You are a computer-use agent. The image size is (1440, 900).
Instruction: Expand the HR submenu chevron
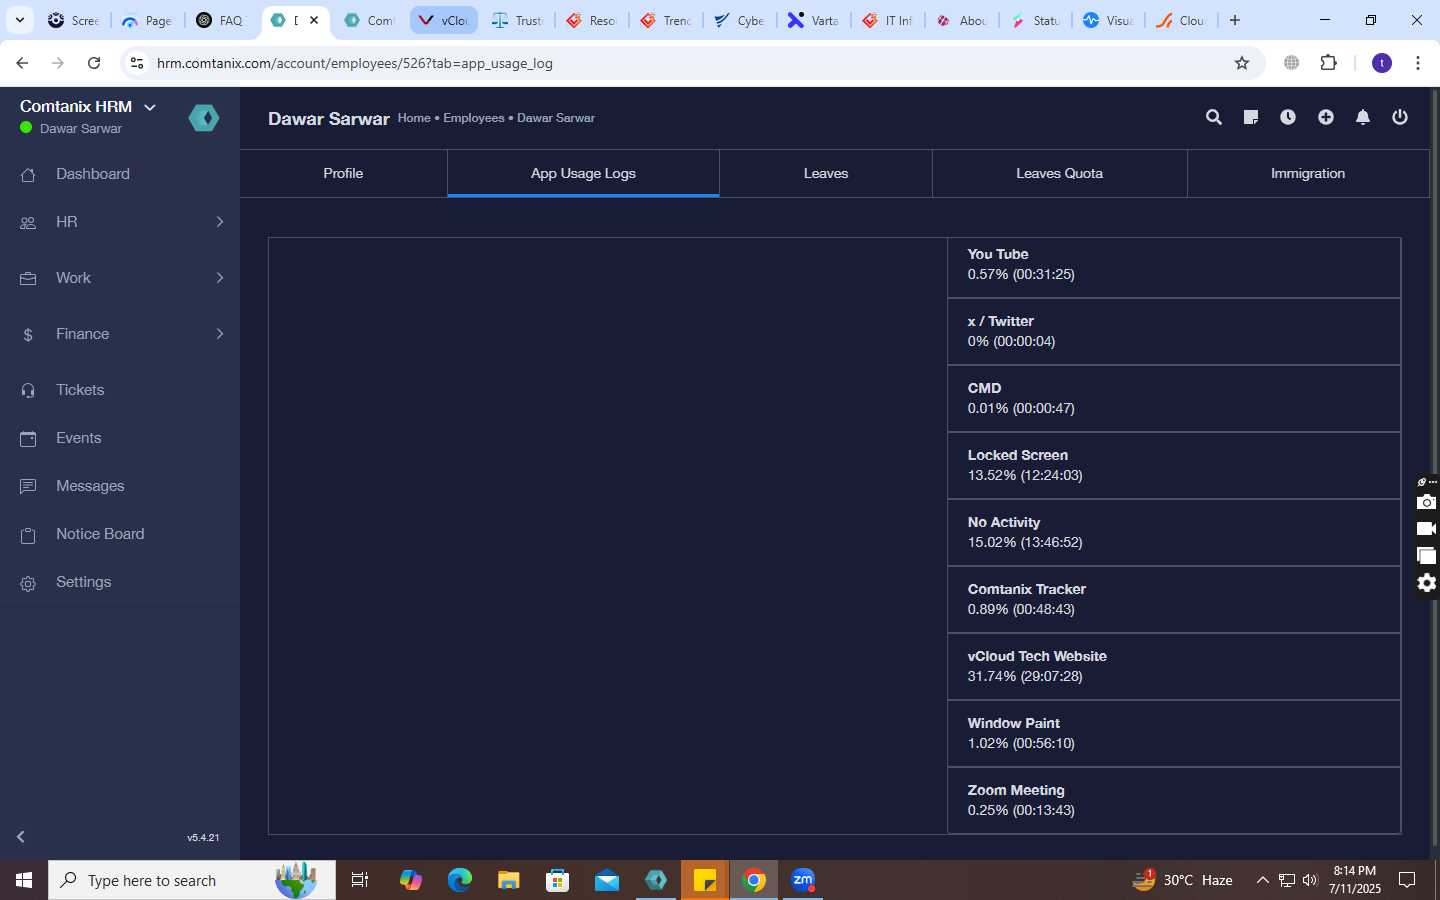(x=220, y=222)
